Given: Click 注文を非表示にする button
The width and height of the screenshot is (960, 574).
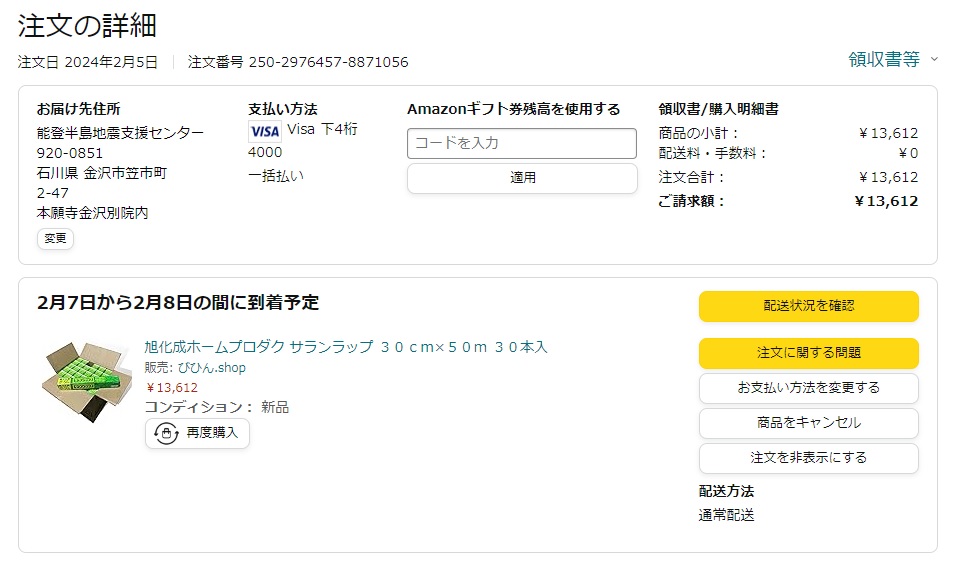Looking at the screenshot, I should coord(809,458).
